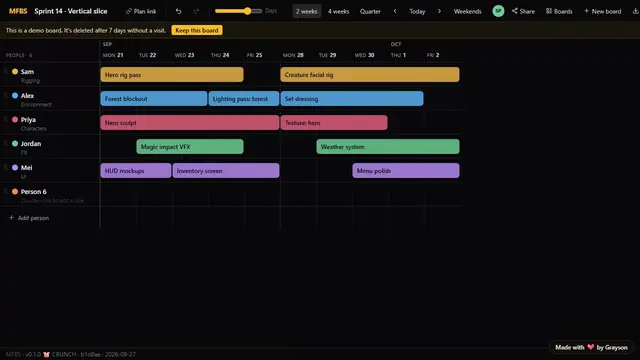Open the Magic impact VFX task
The width and height of the screenshot is (640, 360).
click(x=190, y=147)
